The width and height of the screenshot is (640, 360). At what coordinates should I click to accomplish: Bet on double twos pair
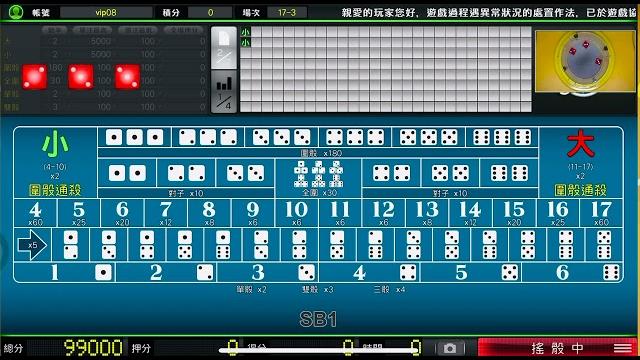[x=186, y=173]
